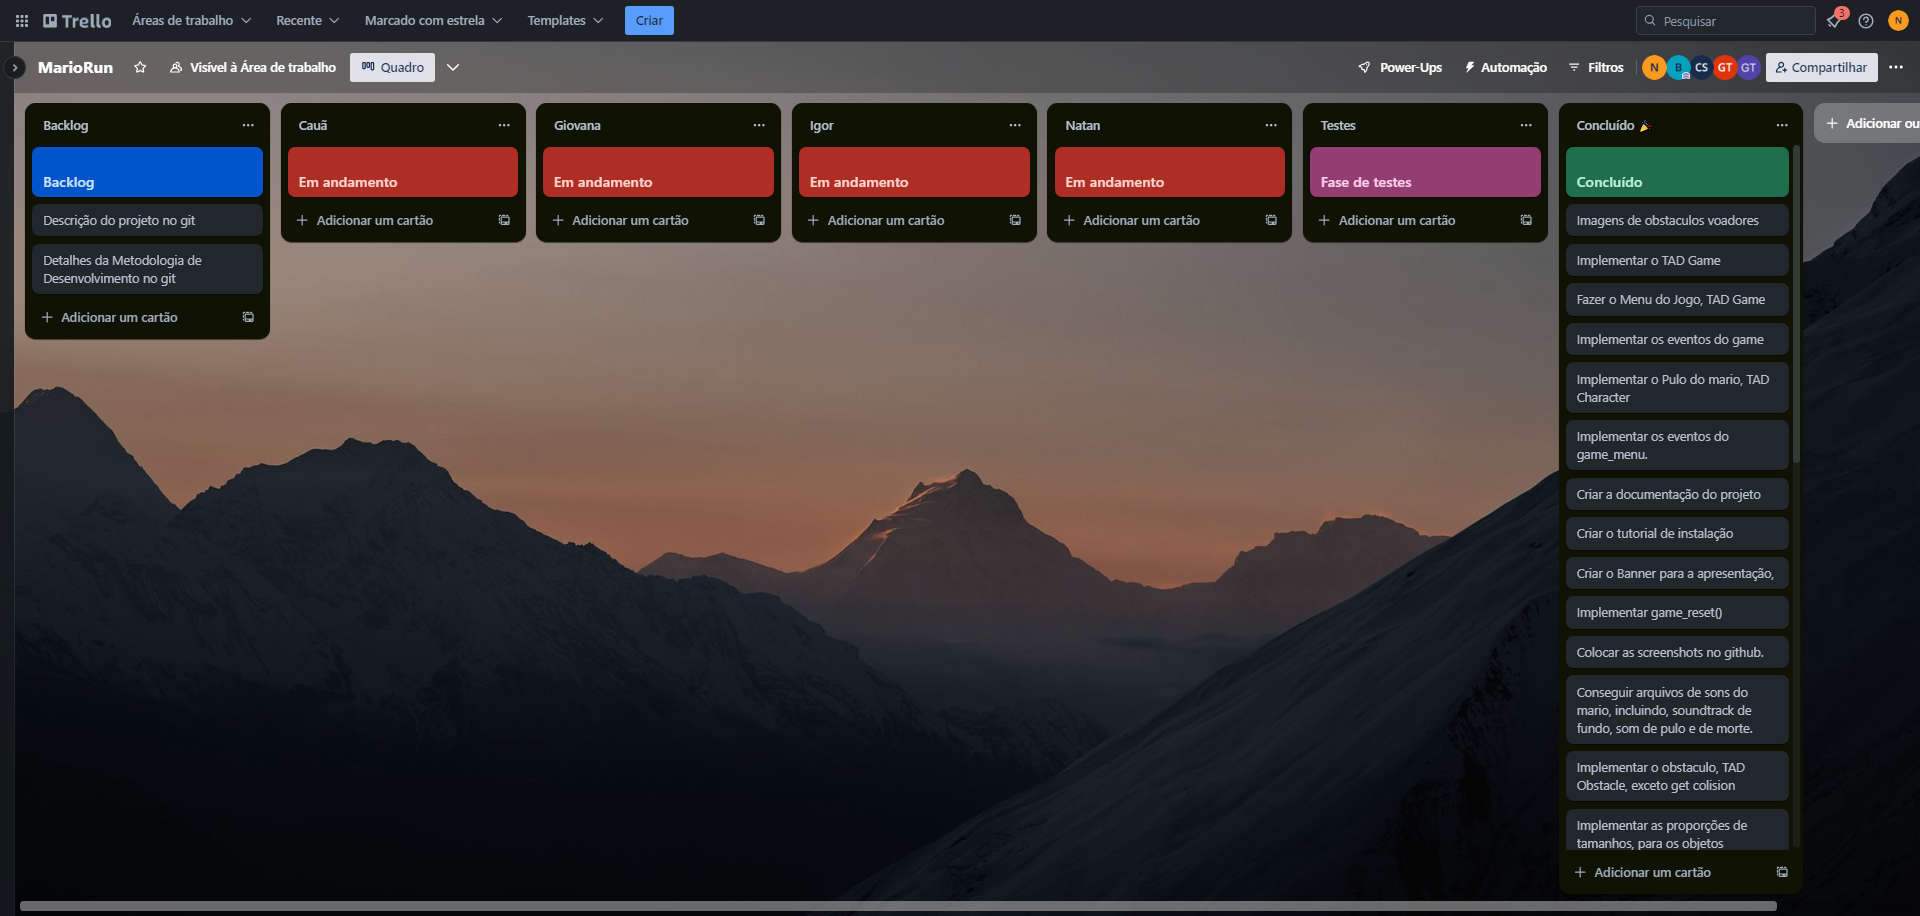This screenshot has height=916, width=1920.
Task: Open Áreas de trabalho dropdown
Action: click(x=192, y=20)
